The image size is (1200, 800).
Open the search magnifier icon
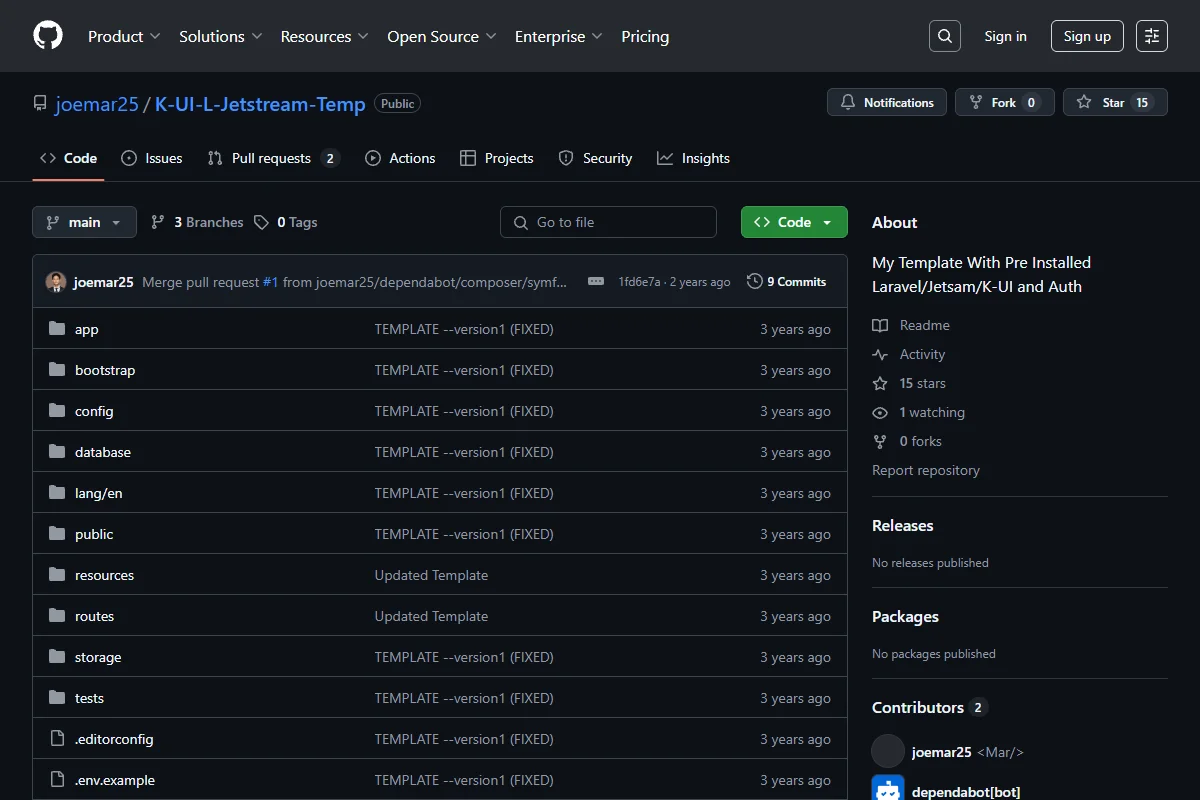click(x=945, y=36)
